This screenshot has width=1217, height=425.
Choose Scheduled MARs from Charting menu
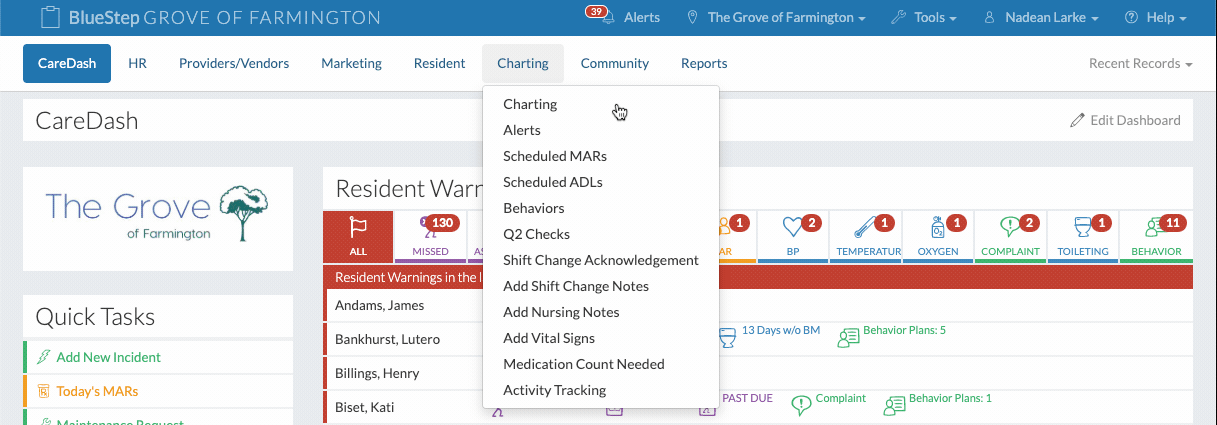[555, 156]
